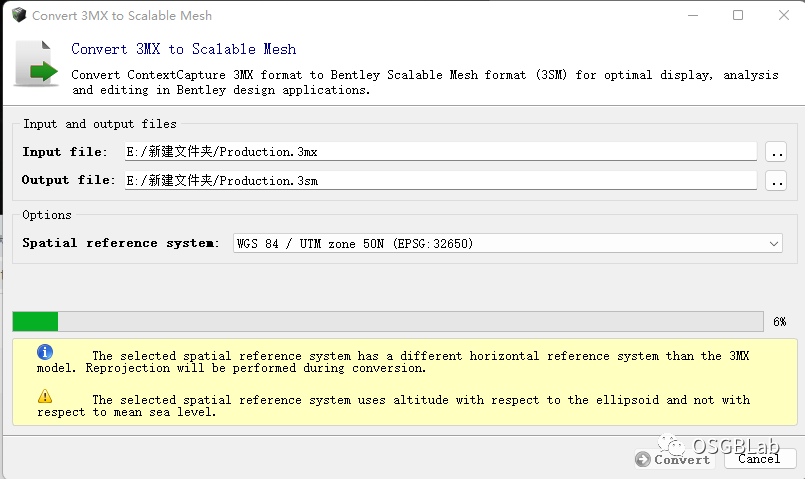Browse for the Input file
The width and height of the screenshot is (805, 479).
775,152
